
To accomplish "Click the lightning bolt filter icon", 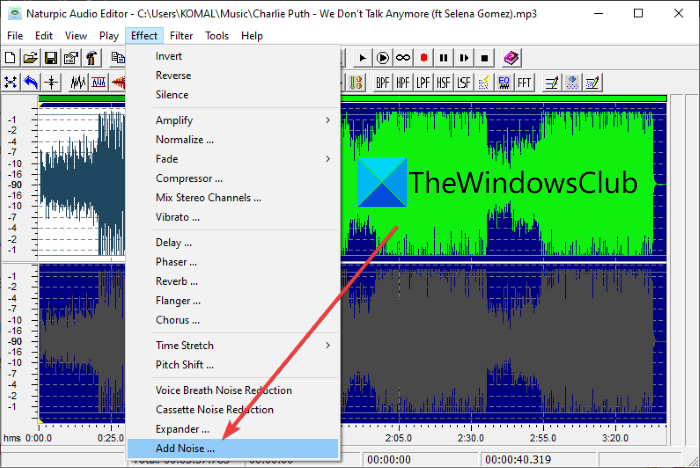I will tap(484, 83).
